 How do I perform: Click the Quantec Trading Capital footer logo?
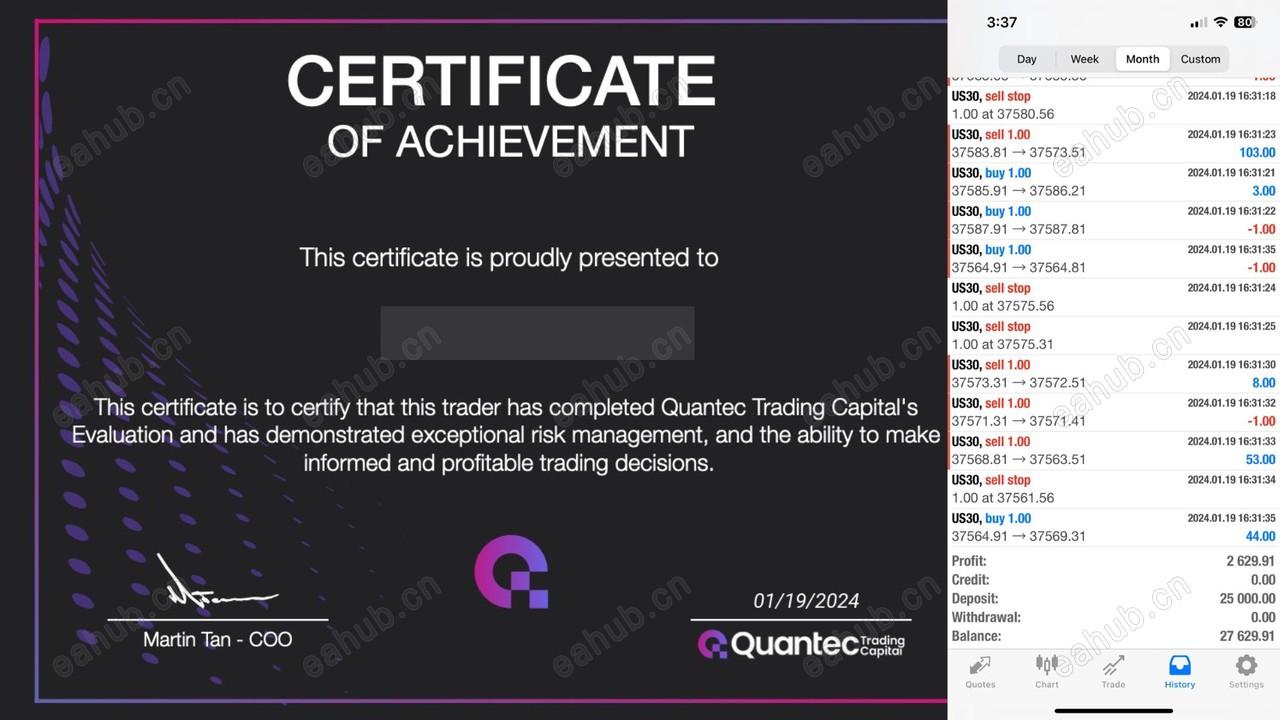tap(801, 645)
